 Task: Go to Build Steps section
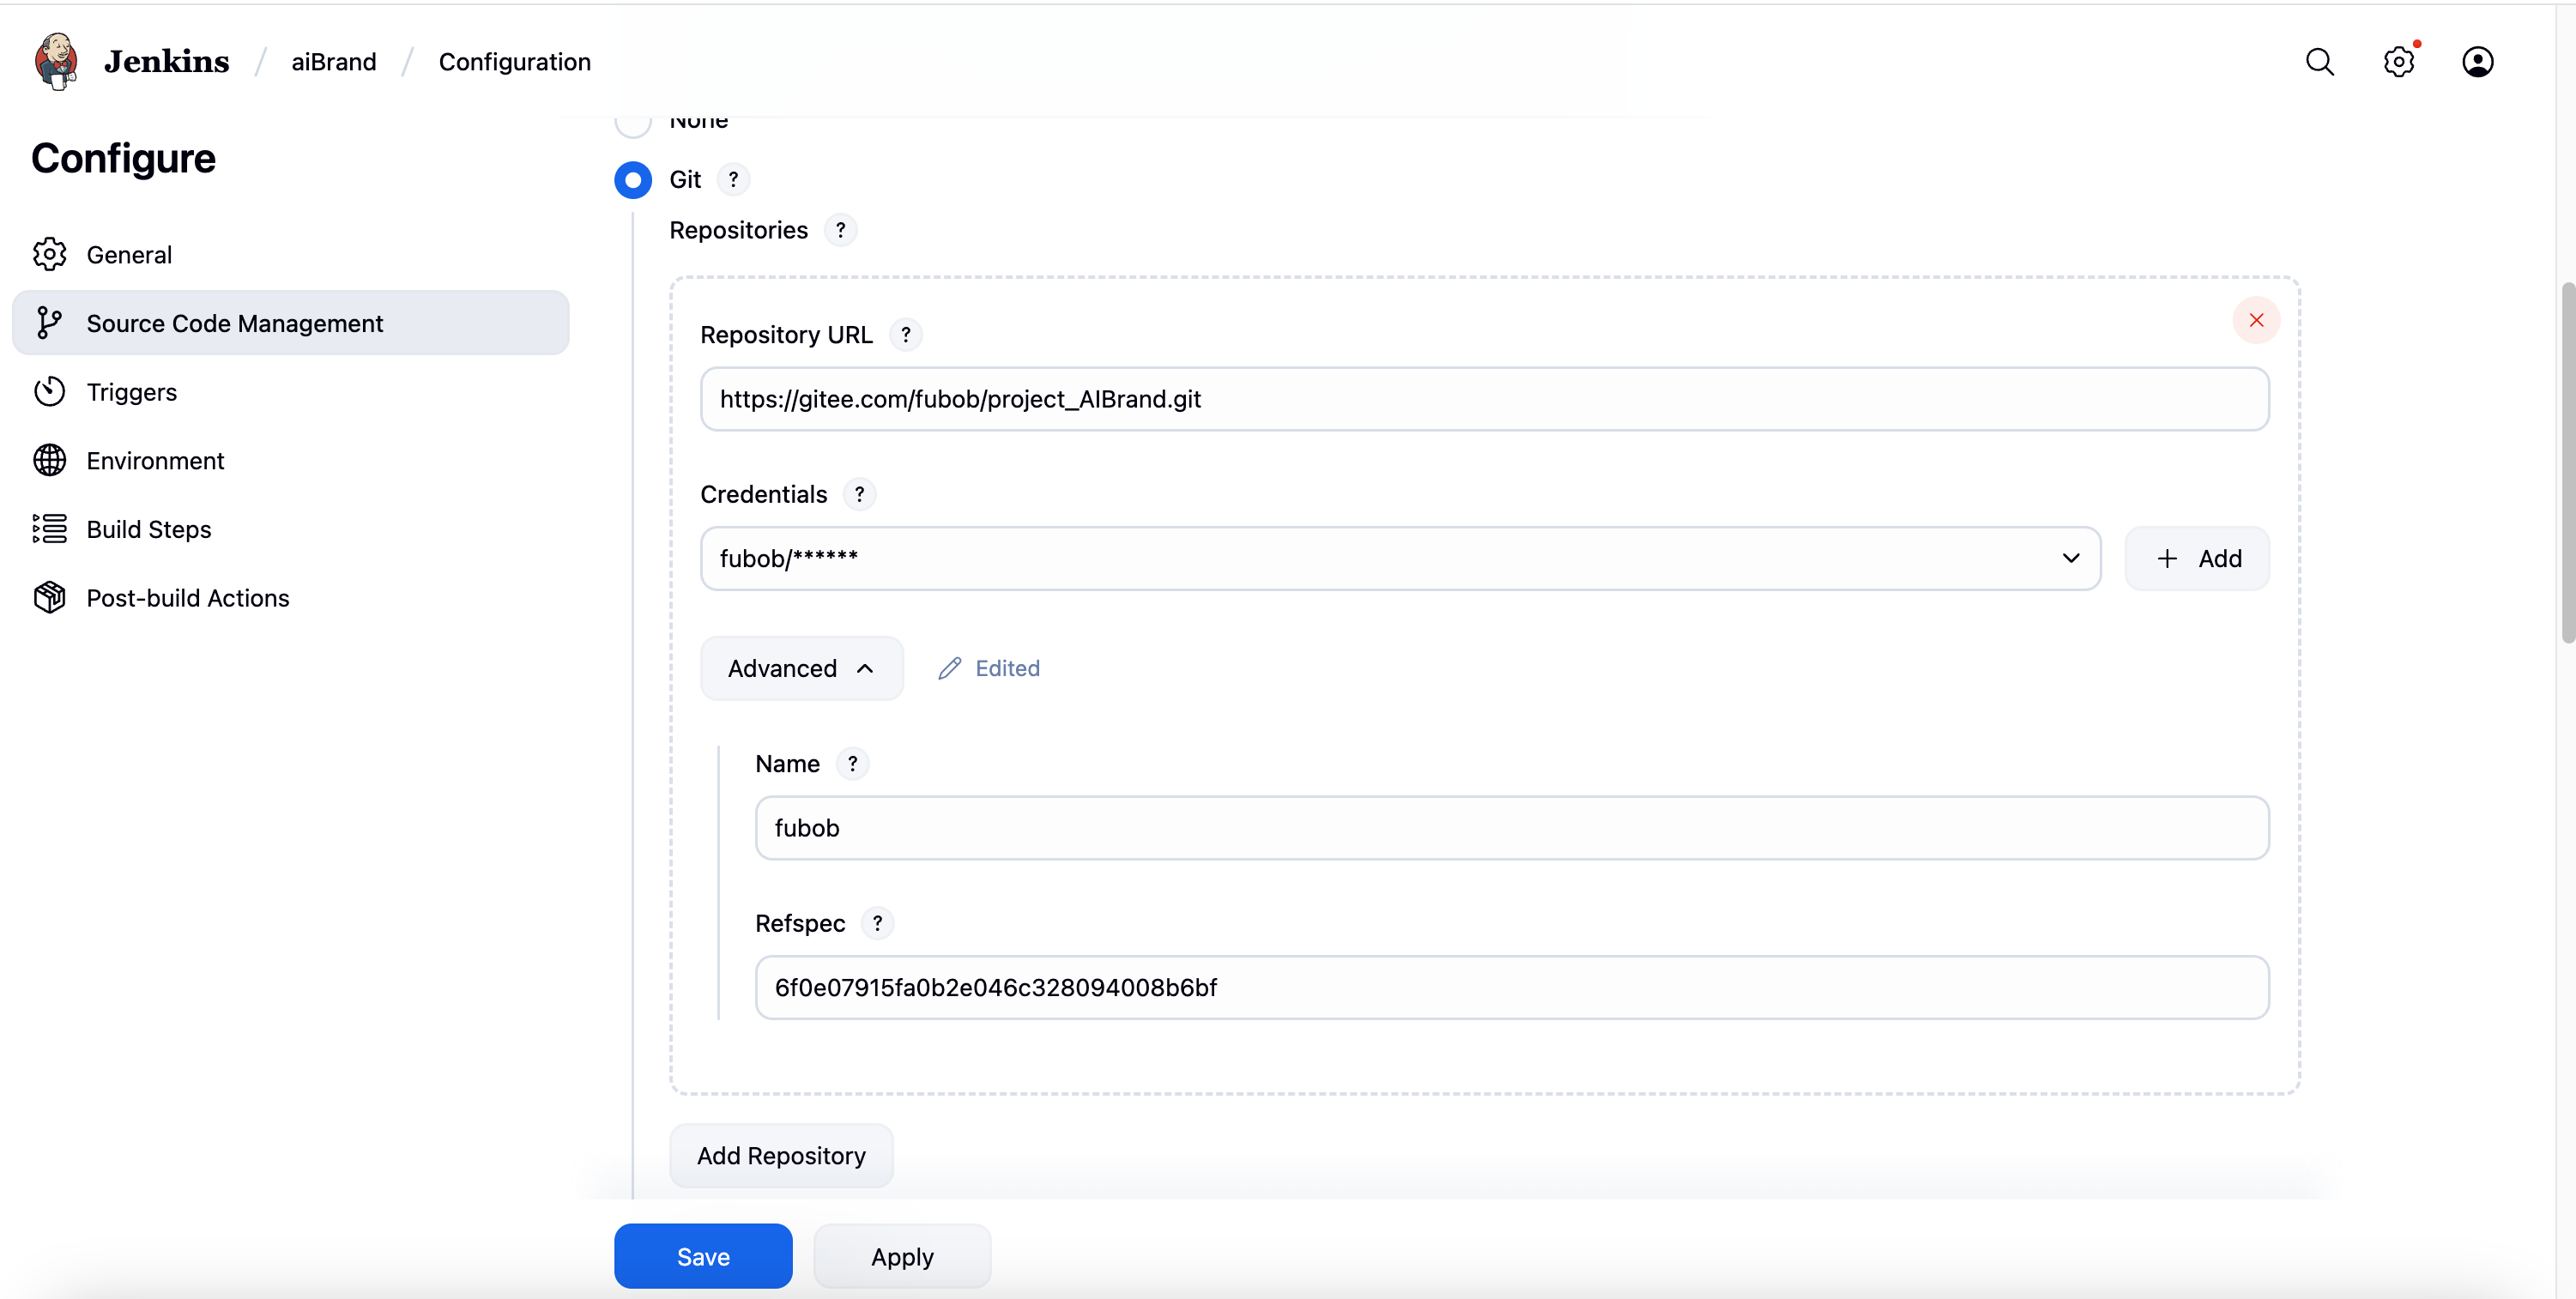[x=149, y=529]
